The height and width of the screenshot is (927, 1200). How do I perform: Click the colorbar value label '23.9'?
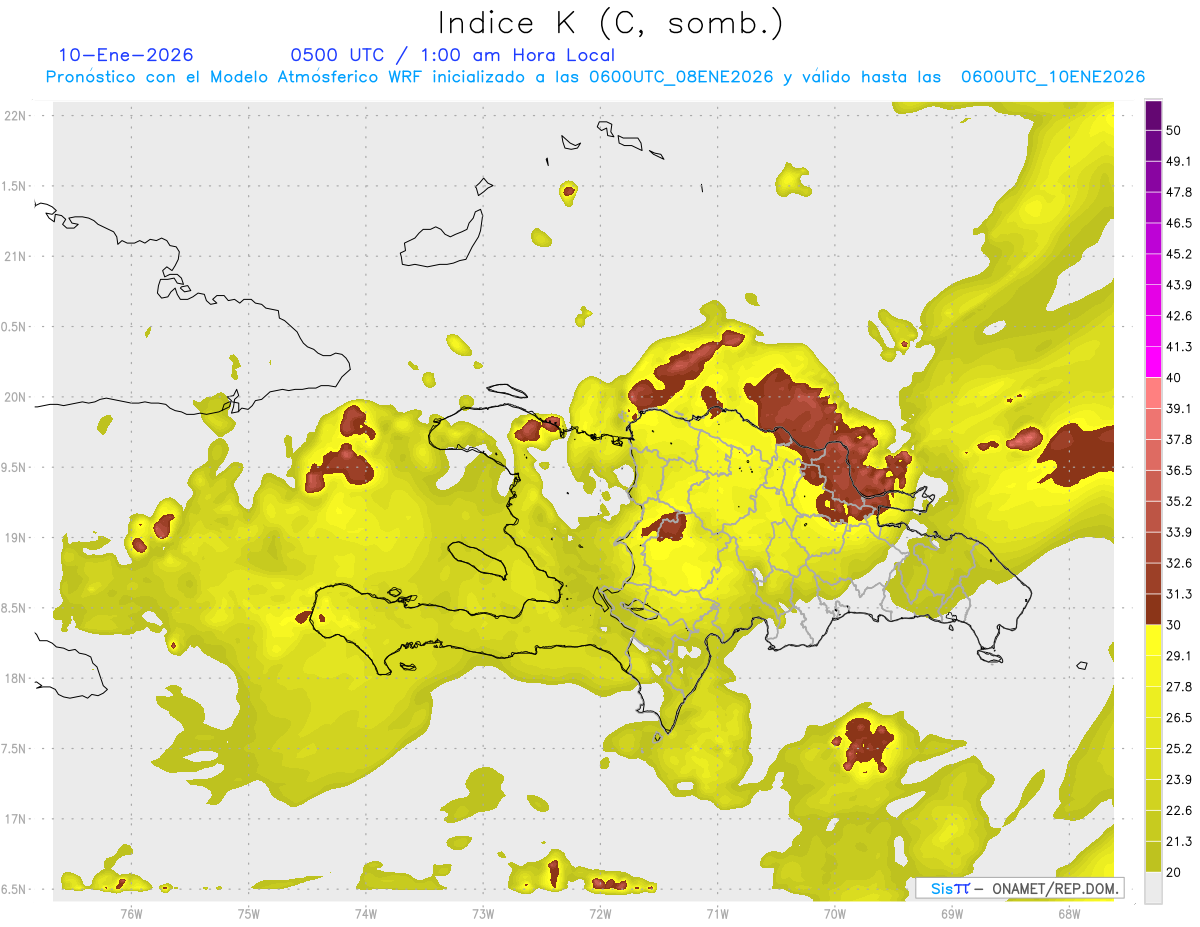pos(1179,780)
